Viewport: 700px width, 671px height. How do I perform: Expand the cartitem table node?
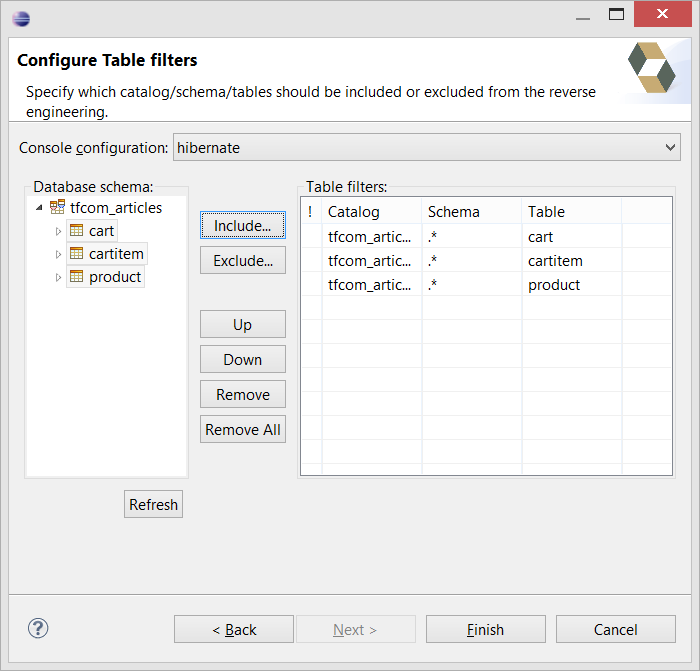[x=58, y=254]
